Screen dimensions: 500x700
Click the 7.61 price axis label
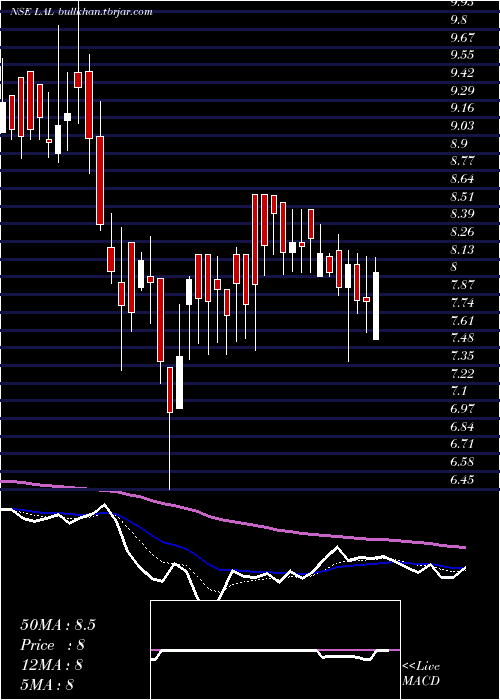(462, 321)
